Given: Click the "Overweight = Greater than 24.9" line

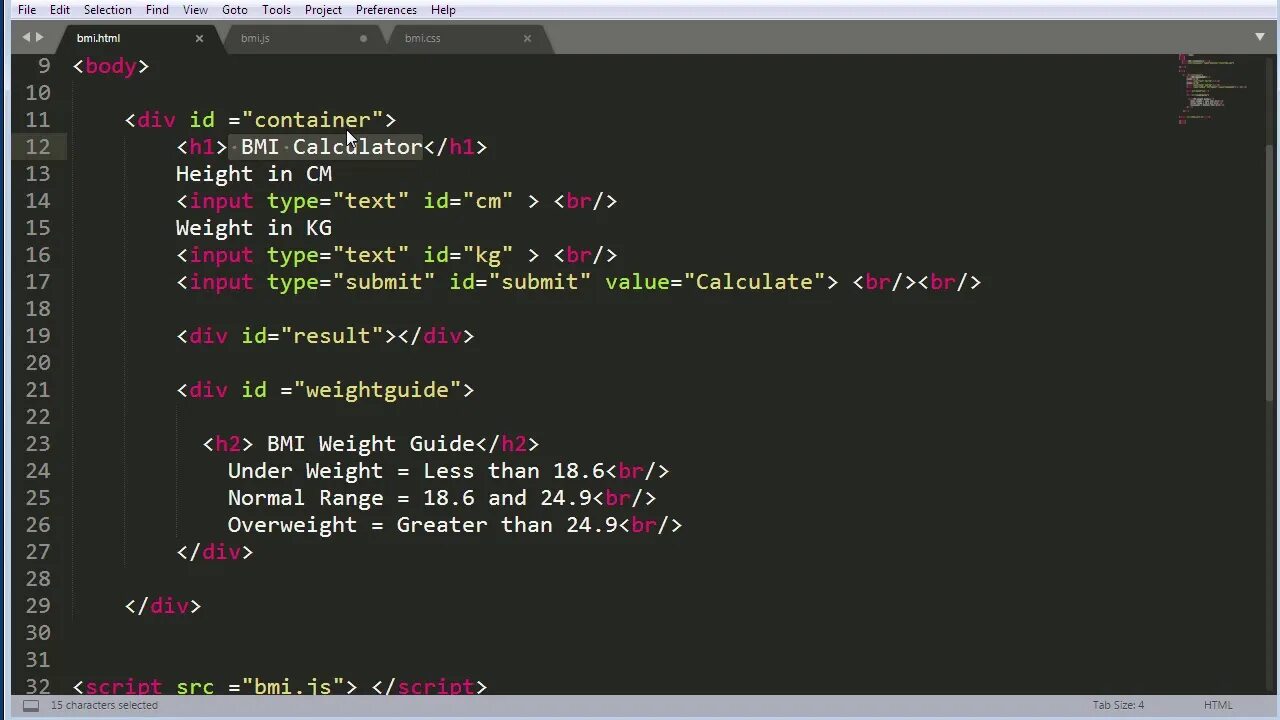Looking at the screenshot, I should [x=423, y=525].
